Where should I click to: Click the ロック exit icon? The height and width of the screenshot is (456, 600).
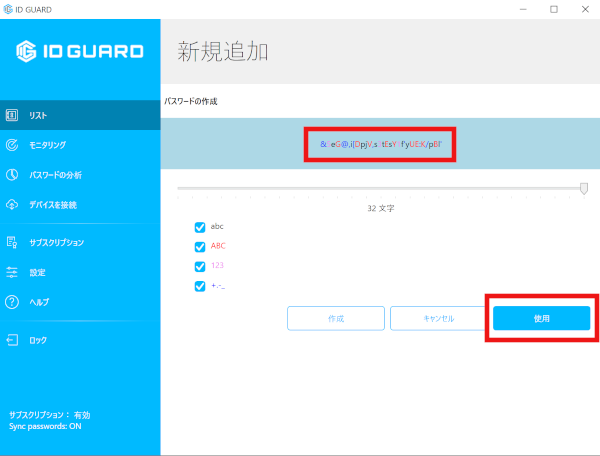click(12, 340)
